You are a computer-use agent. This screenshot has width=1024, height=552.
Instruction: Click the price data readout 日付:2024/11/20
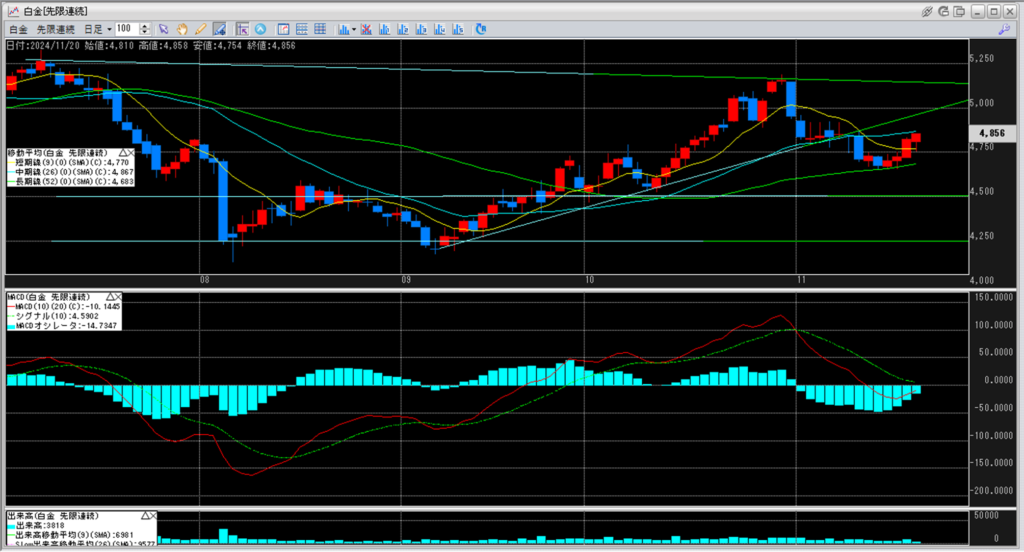43,46
